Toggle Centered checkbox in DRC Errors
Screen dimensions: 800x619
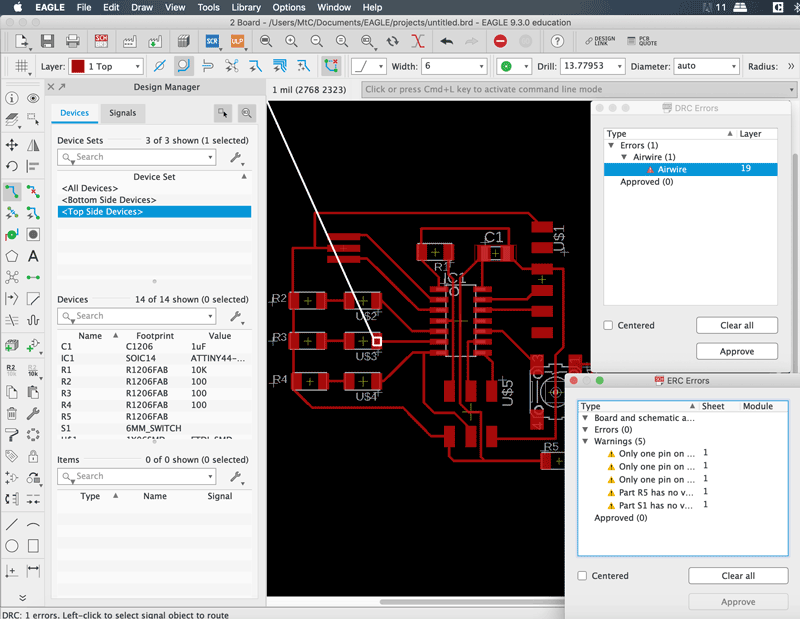click(609, 325)
